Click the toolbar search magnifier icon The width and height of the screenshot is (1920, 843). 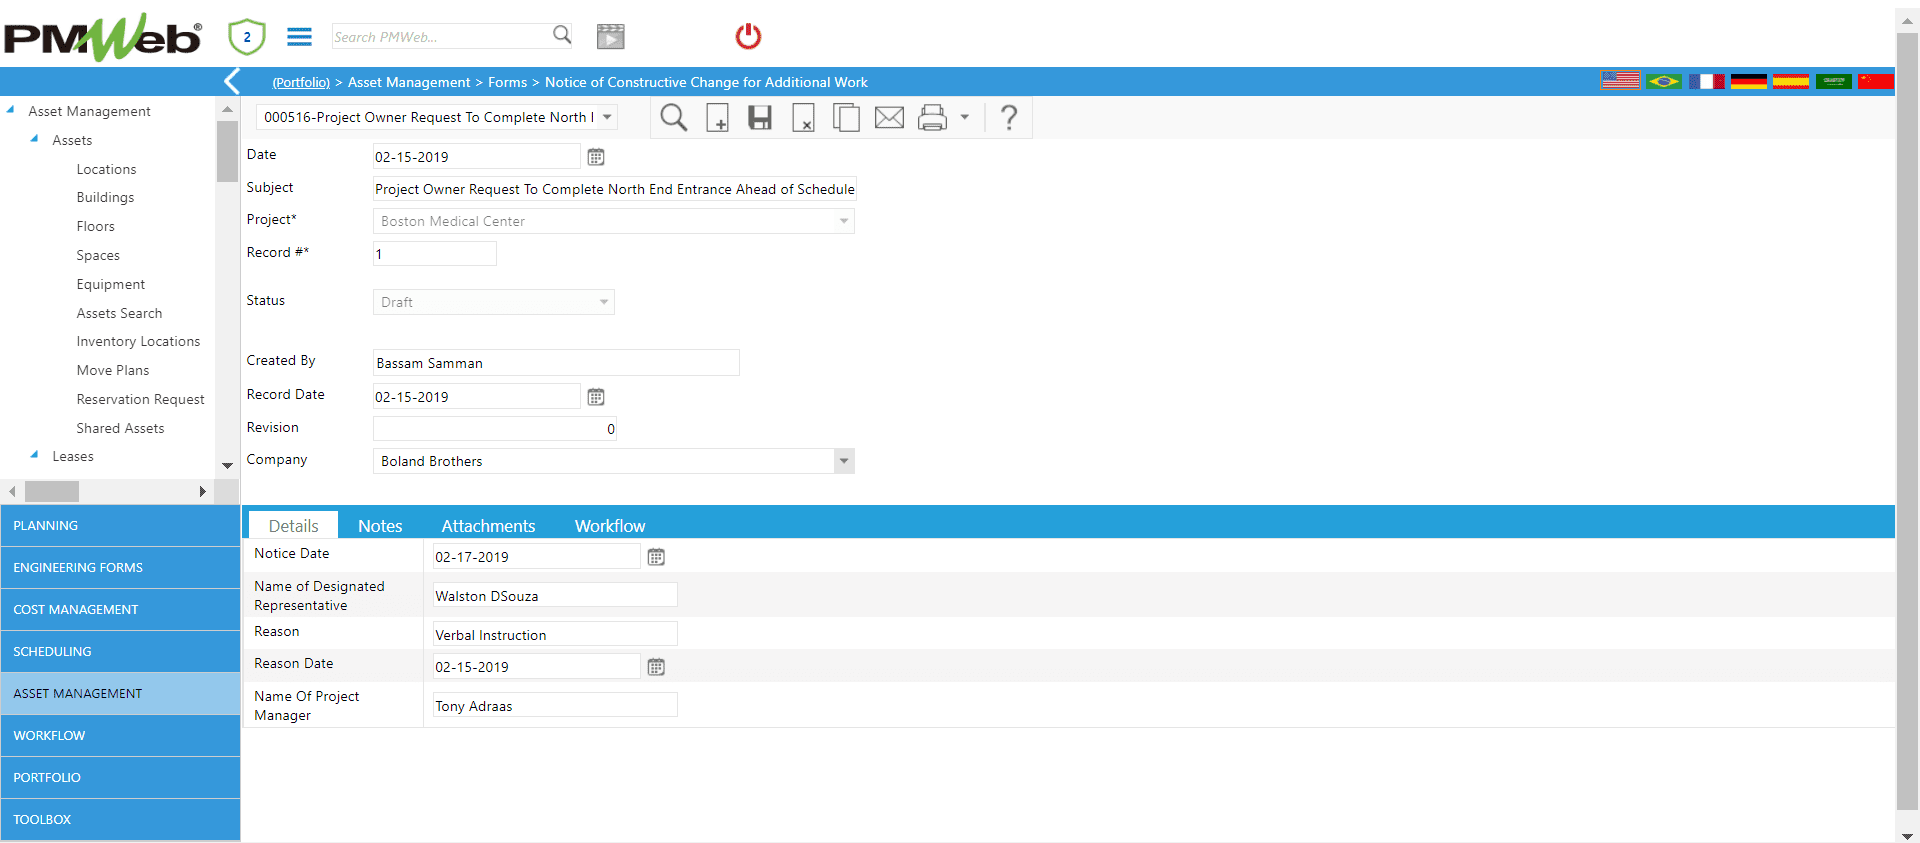coord(674,118)
